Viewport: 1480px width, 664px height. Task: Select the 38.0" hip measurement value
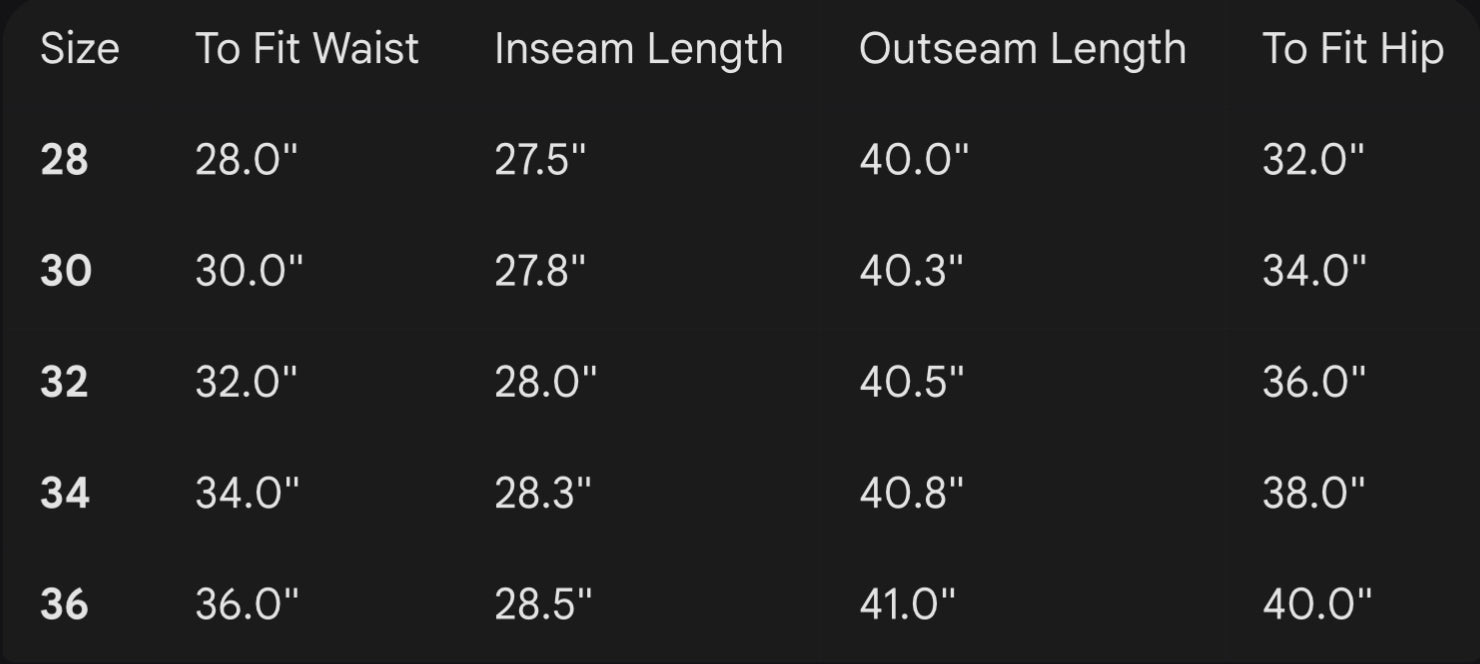pyautogui.click(x=1313, y=493)
